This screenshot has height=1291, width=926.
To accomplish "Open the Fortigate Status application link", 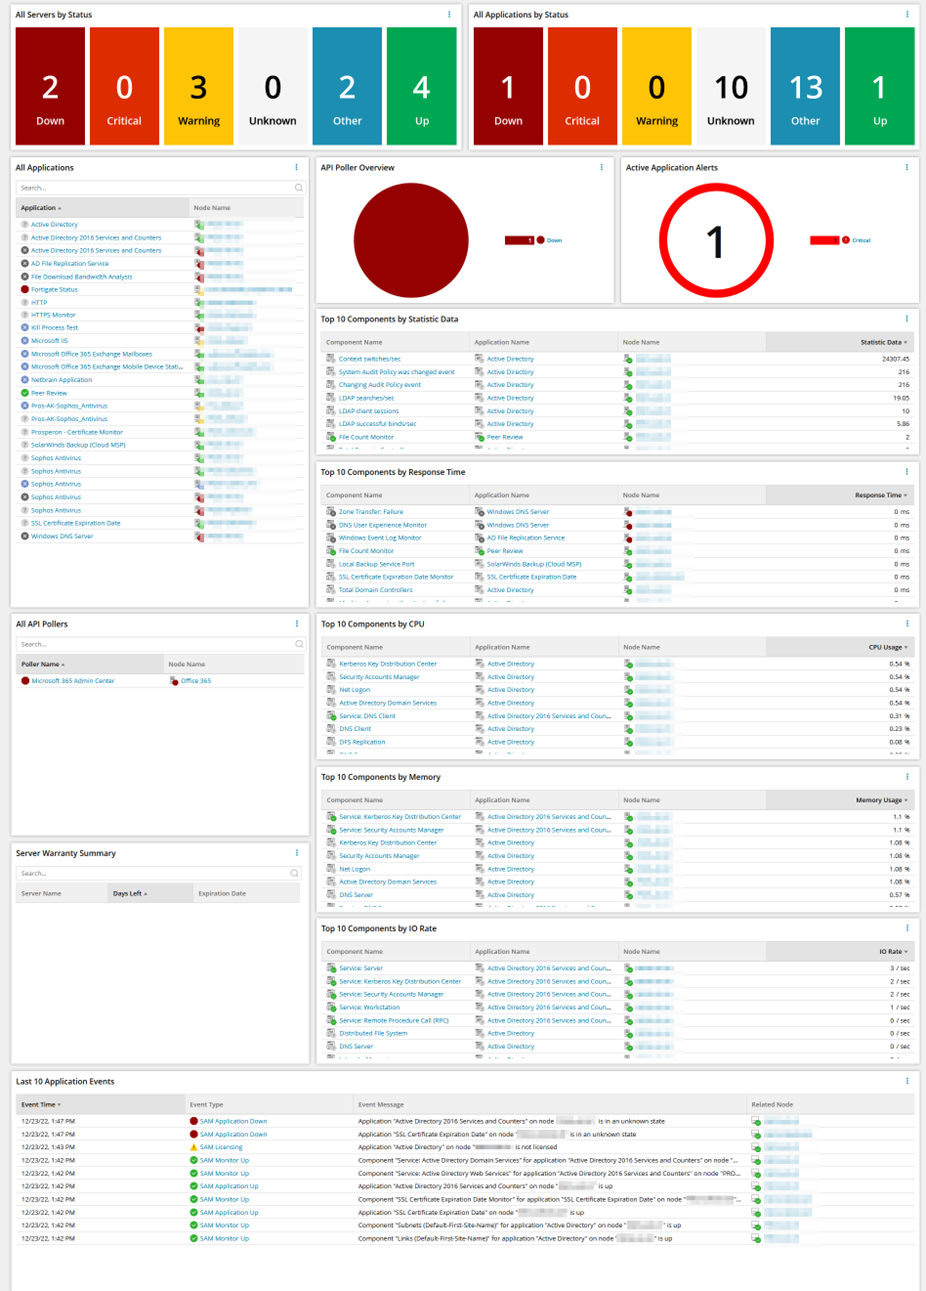I will 54,289.
